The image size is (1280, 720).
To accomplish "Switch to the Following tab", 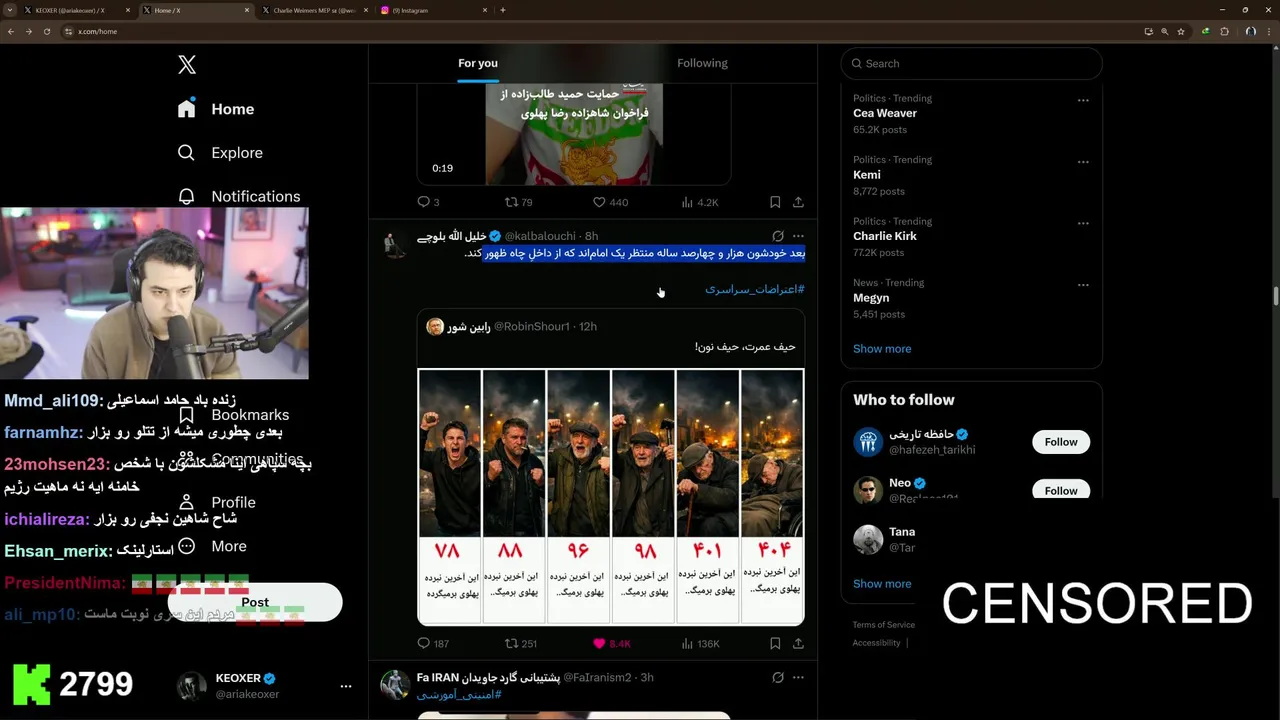I will (702, 63).
